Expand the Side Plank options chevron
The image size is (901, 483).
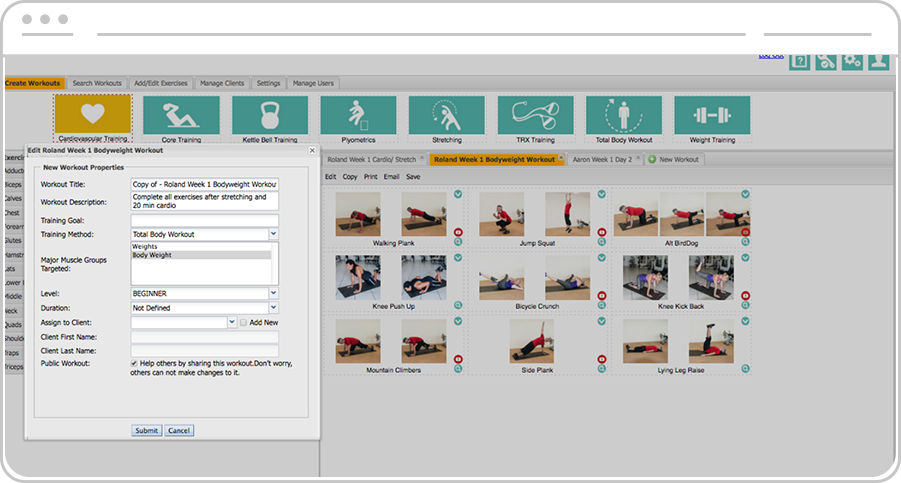602,321
